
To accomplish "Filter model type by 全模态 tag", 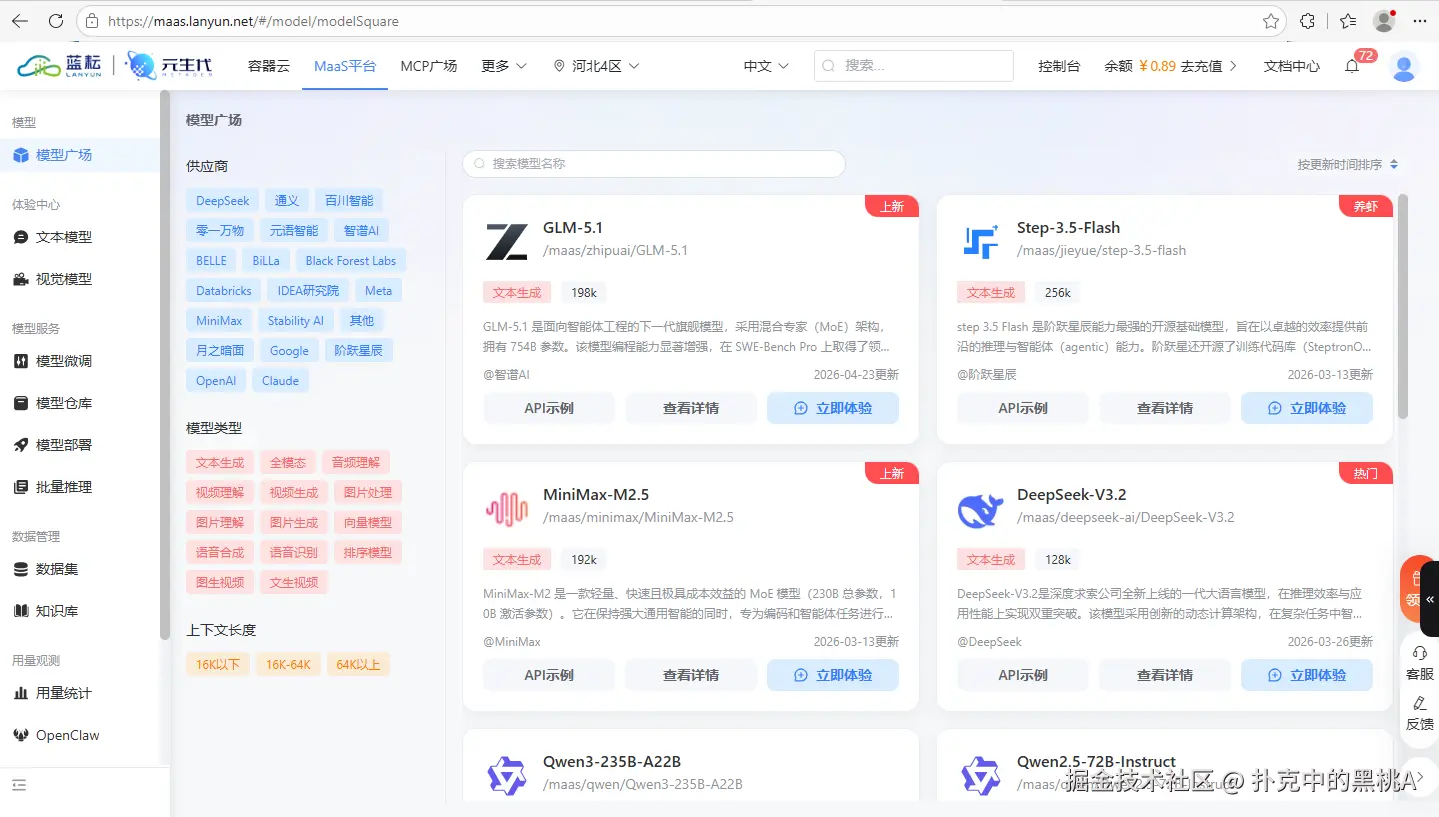I will click(288, 463).
